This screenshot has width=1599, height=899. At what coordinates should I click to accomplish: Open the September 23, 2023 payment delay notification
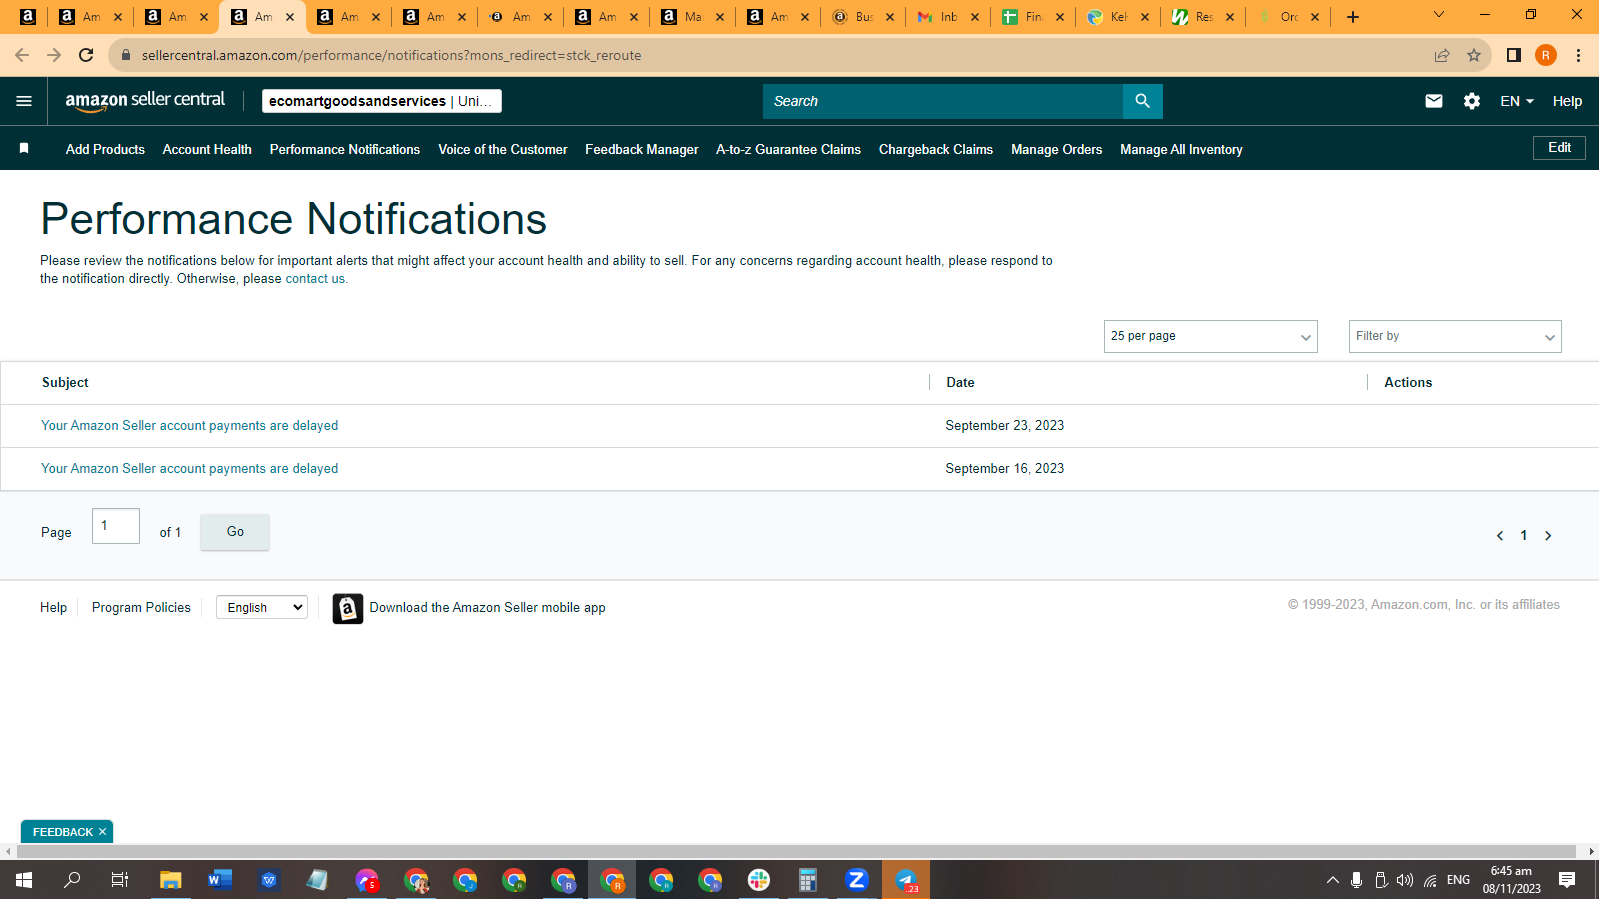click(x=189, y=426)
